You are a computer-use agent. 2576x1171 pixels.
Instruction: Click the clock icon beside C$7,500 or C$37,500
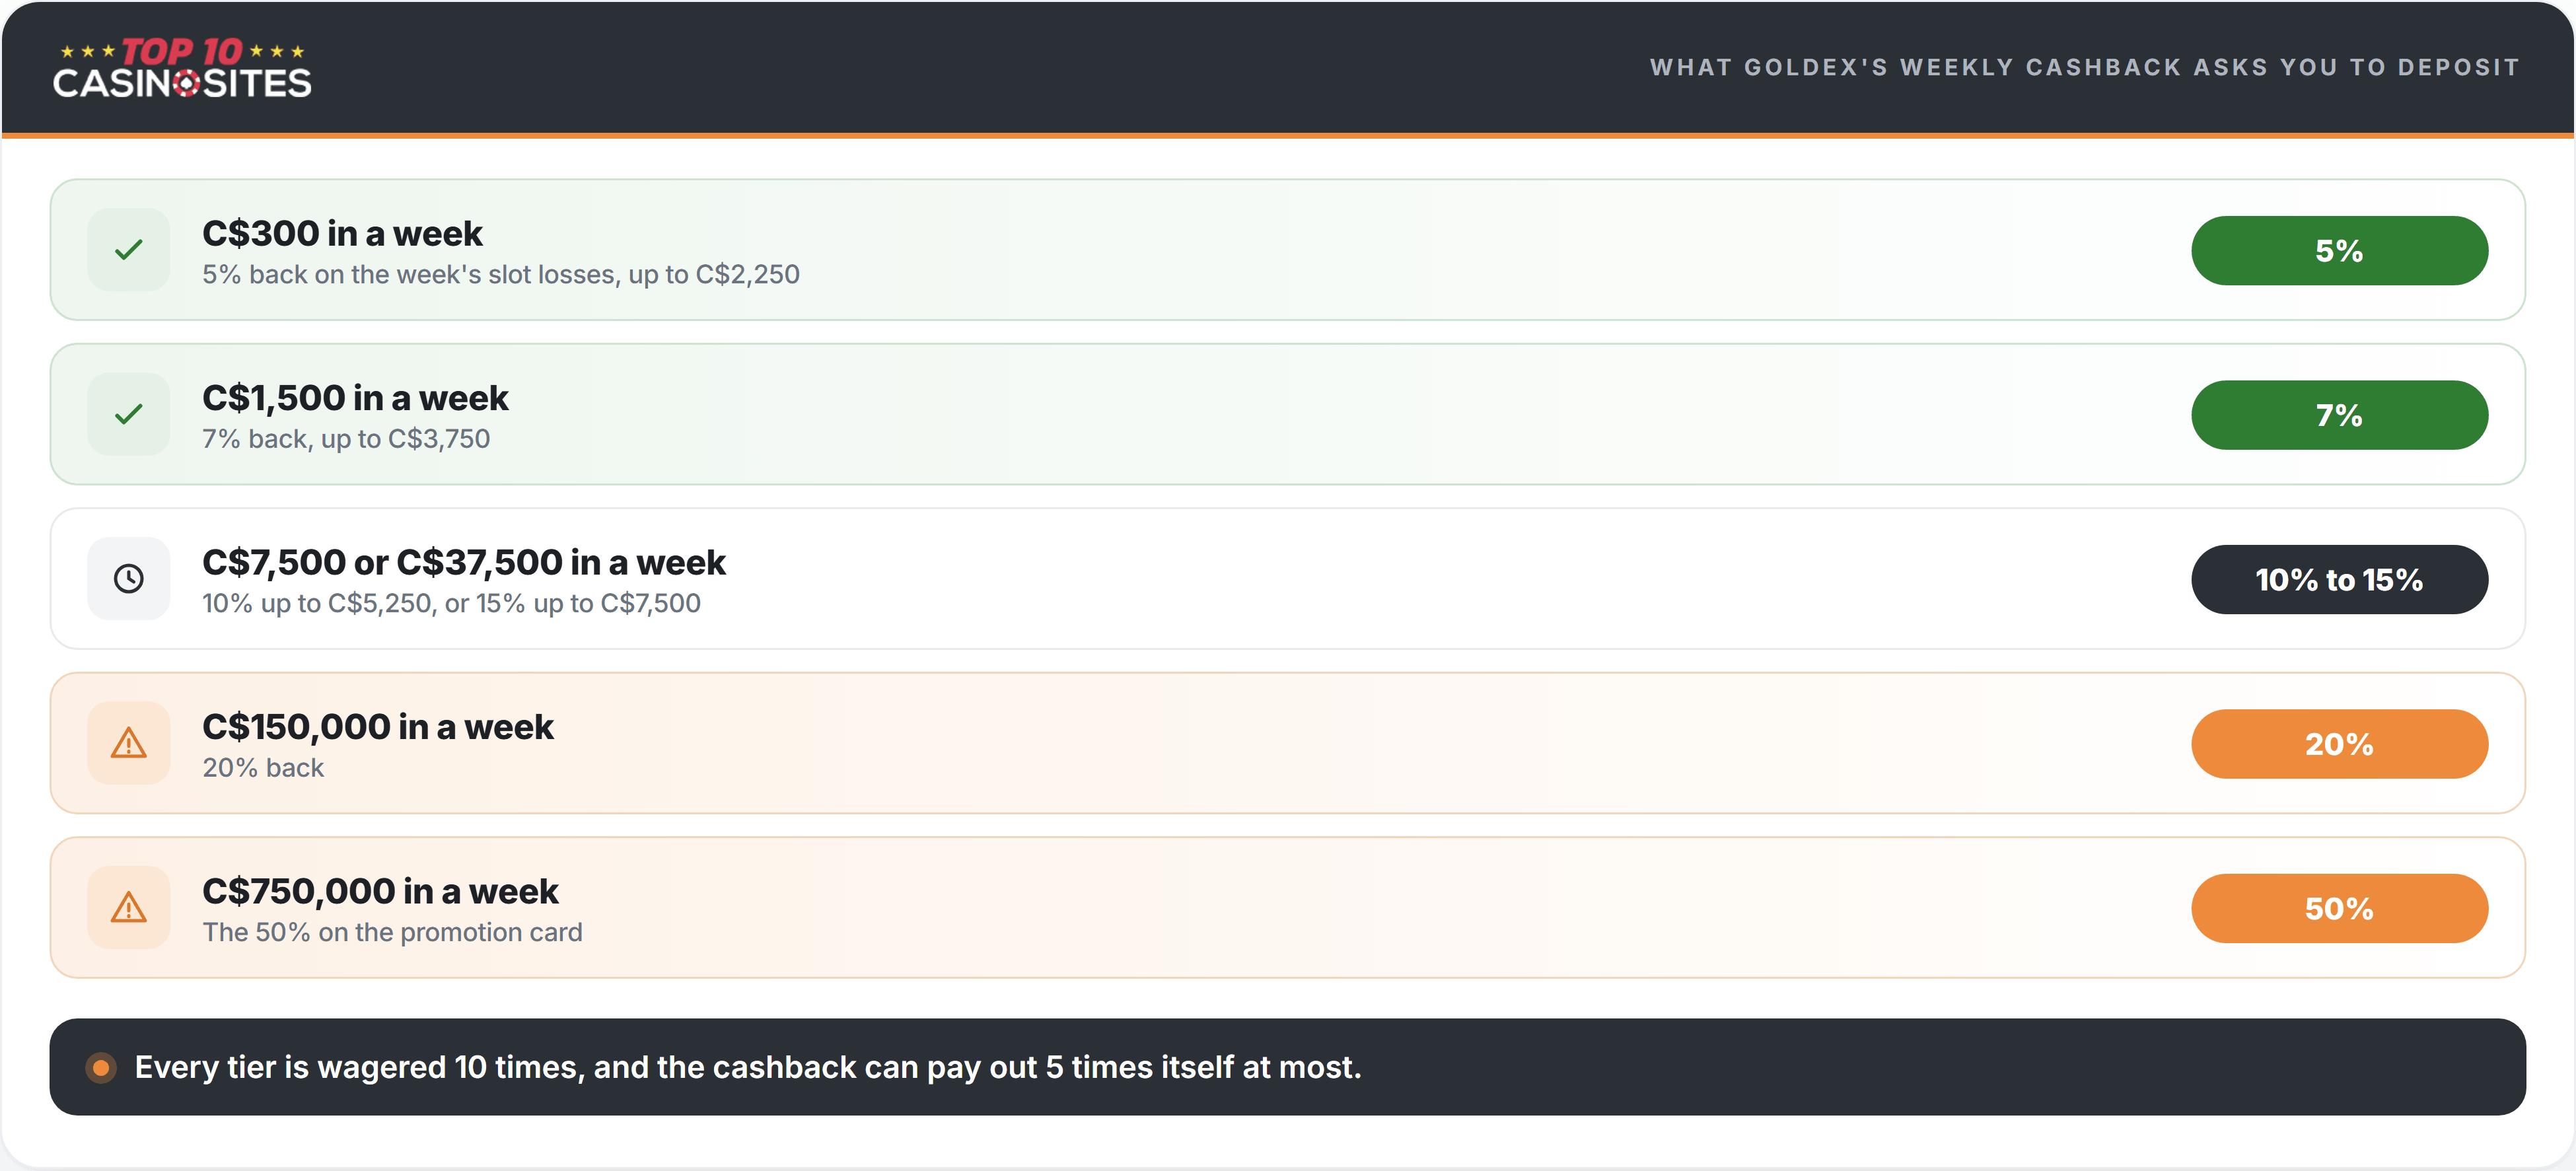(129, 579)
